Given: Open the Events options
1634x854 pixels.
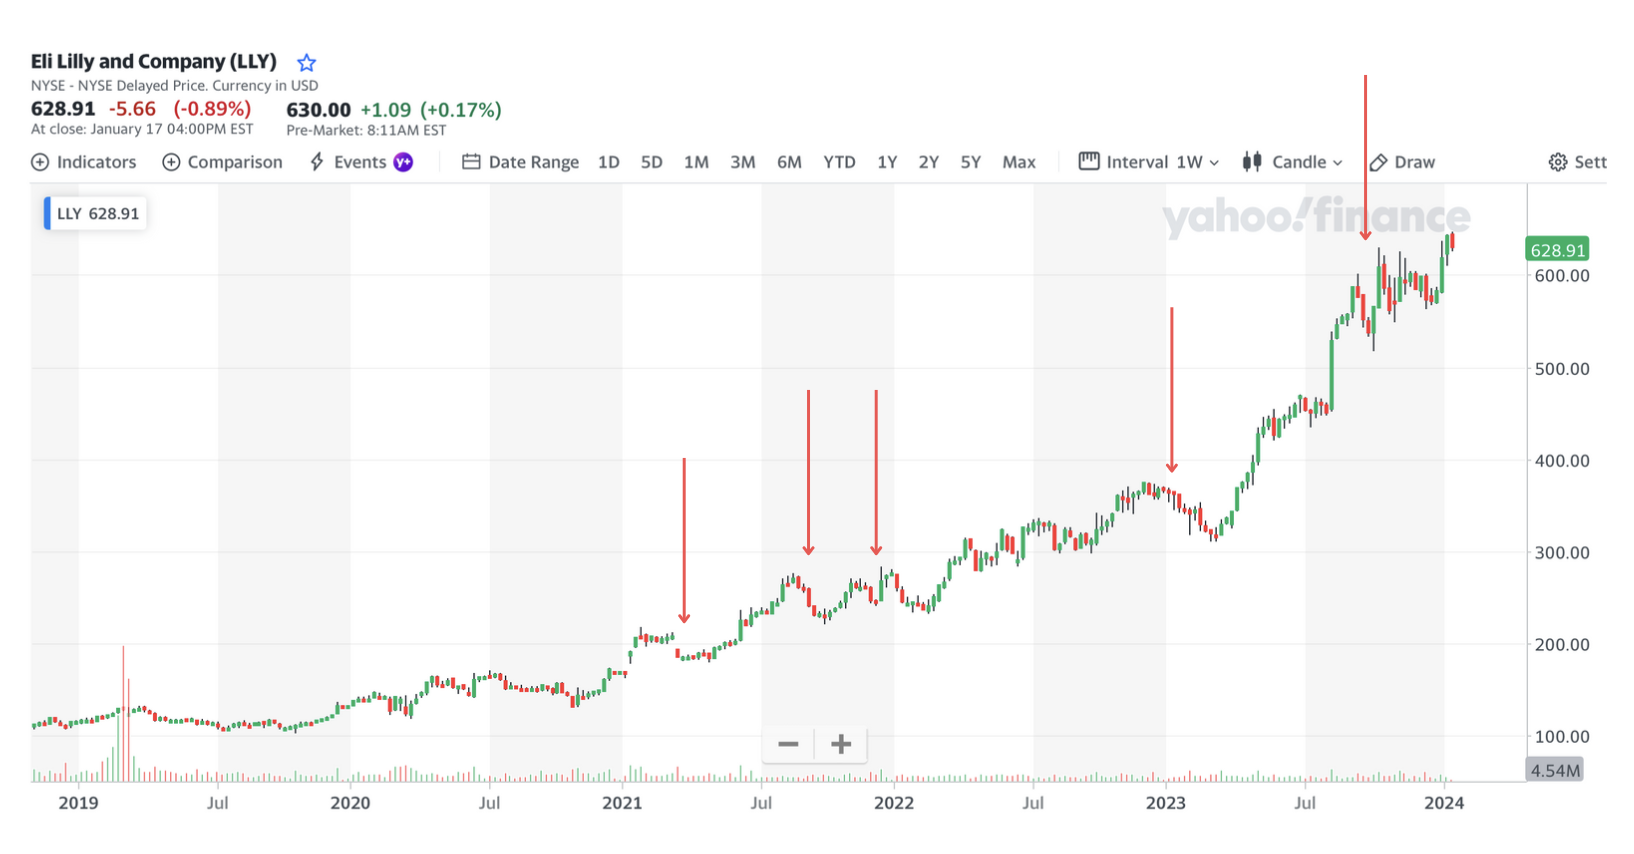Looking at the screenshot, I should [361, 162].
